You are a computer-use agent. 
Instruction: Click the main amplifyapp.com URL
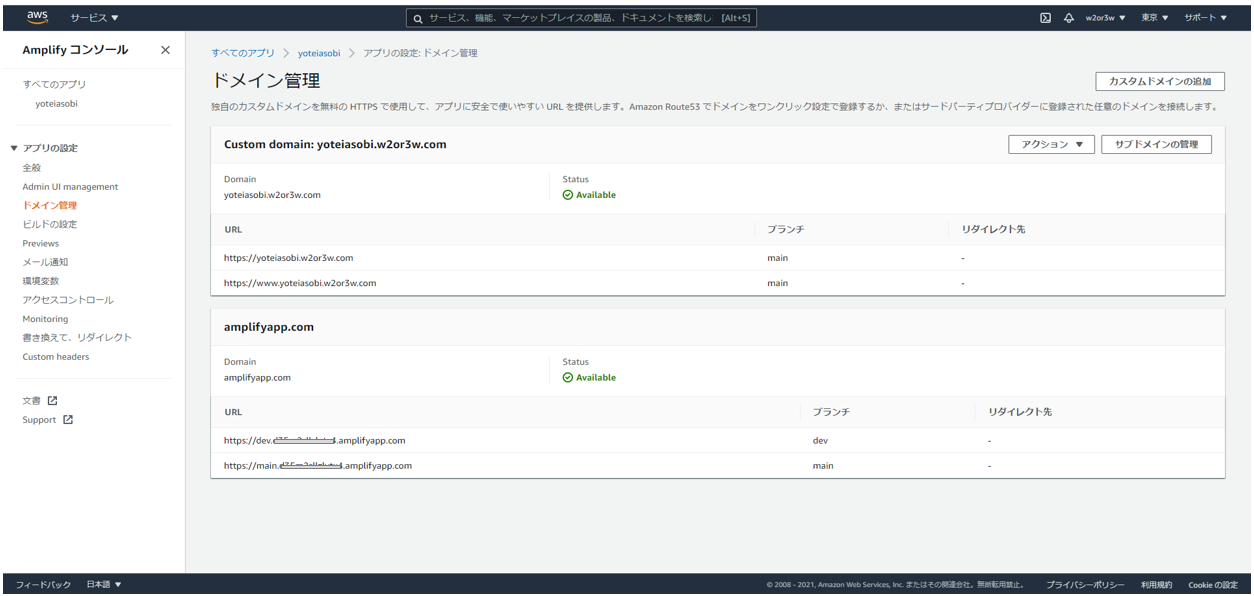pos(318,466)
